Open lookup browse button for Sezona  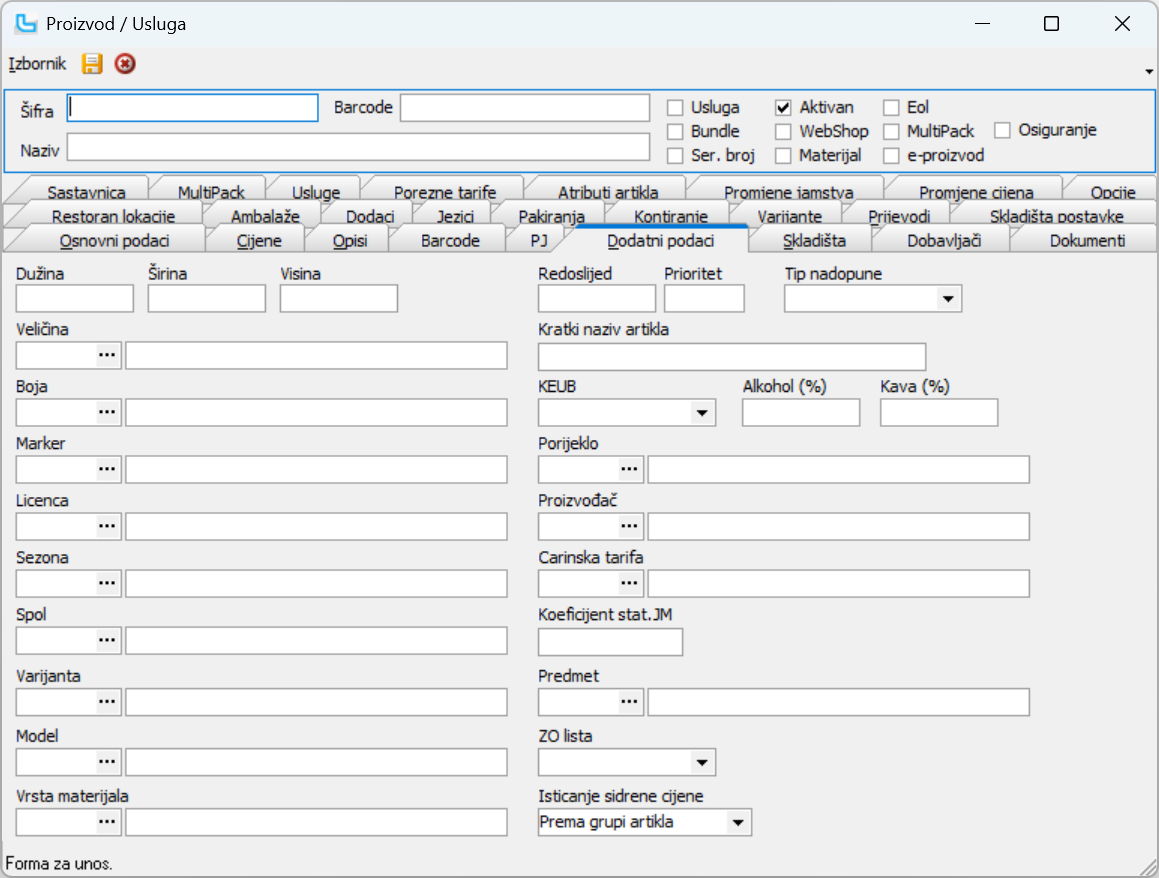pyautogui.click(x=108, y=583)
